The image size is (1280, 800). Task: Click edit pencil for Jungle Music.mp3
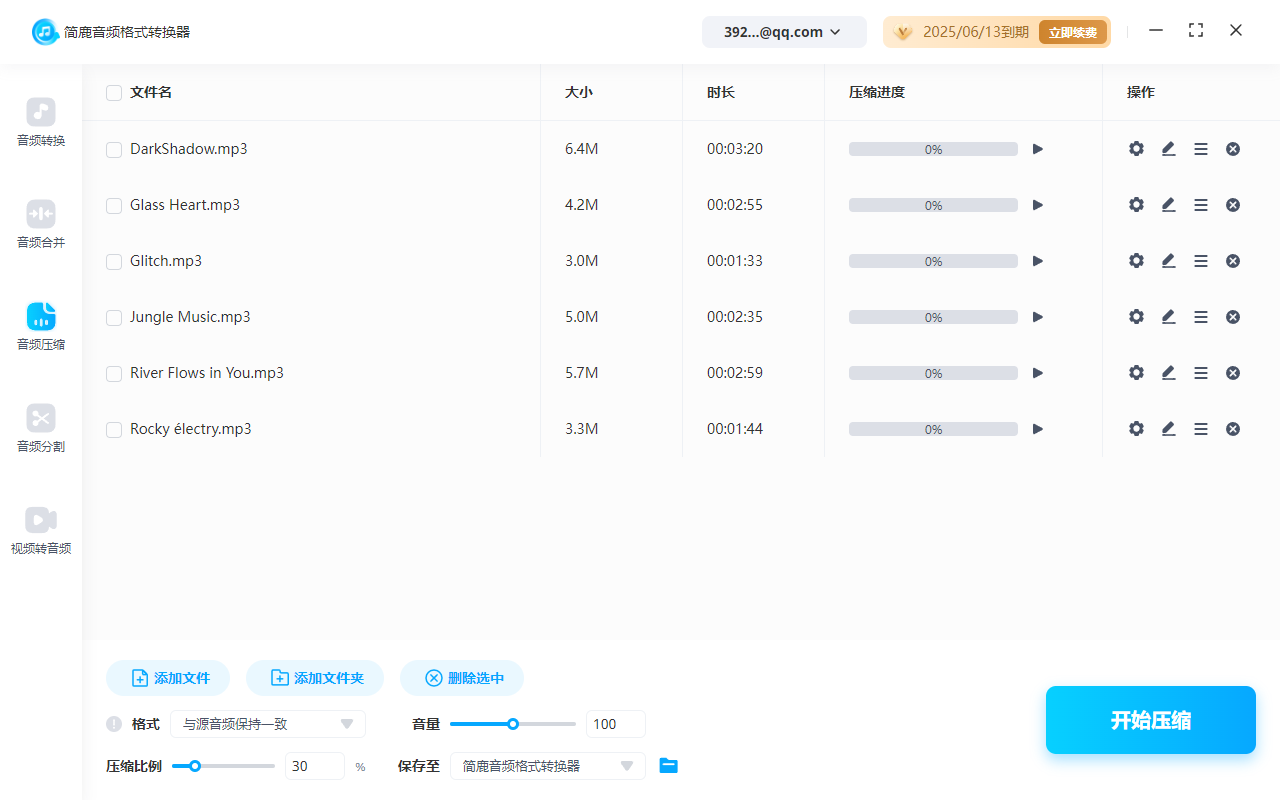click(x=1168, y=317)
